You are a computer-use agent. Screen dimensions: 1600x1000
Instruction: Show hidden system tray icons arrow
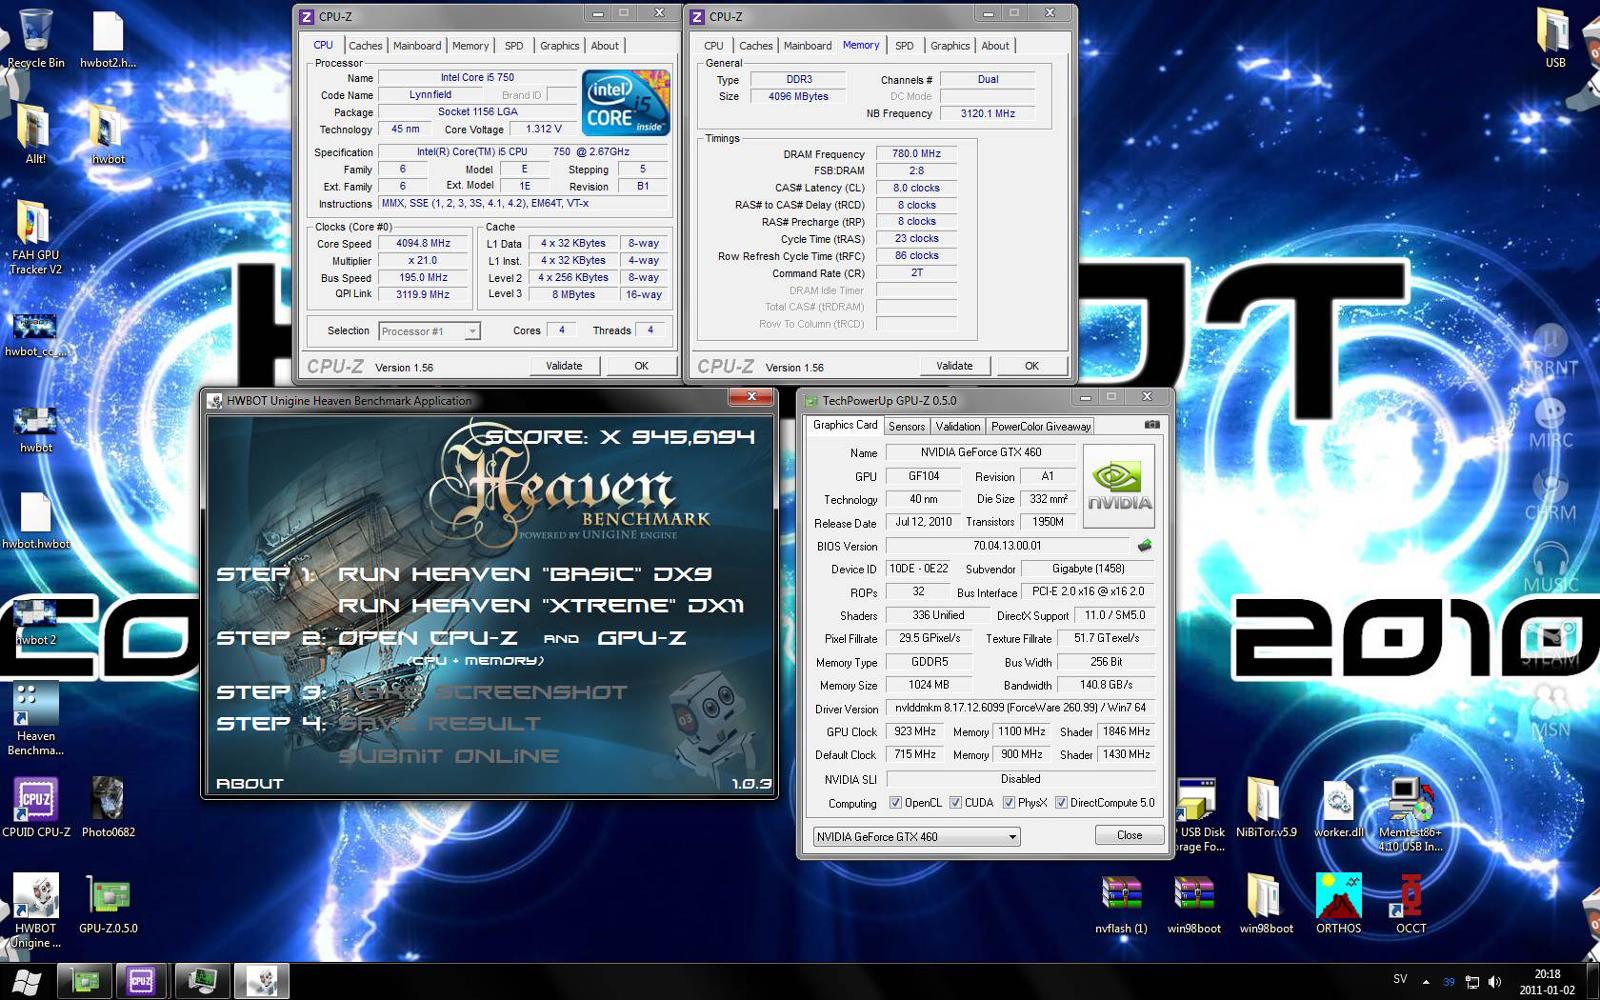(1425, 982)
